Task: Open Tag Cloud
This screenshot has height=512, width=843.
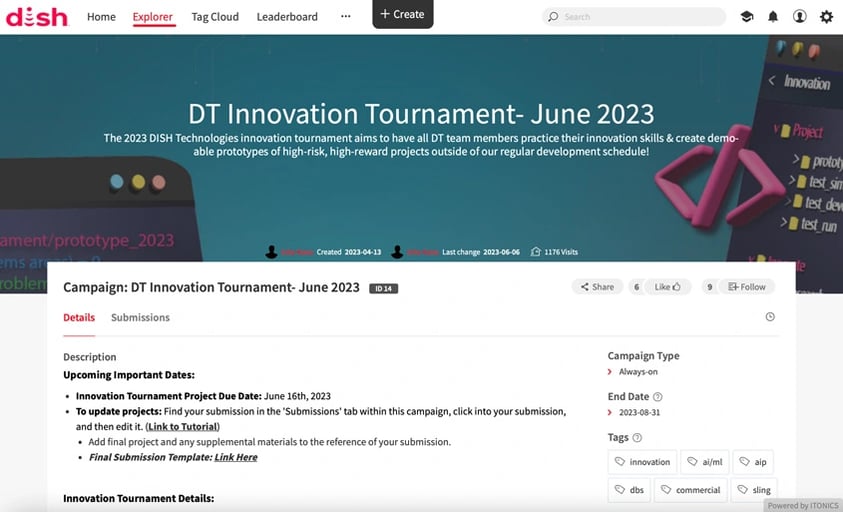Action: 215,17
